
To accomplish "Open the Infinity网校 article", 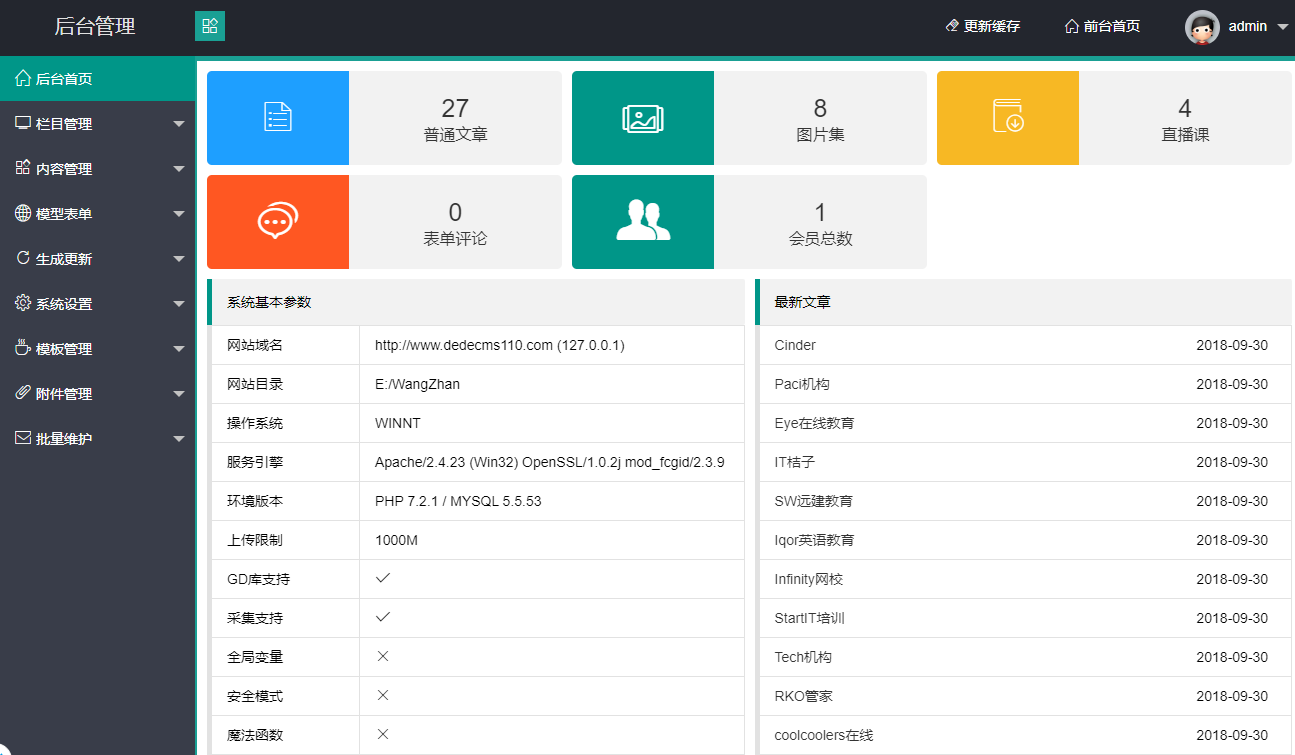I will click(808, 579).
